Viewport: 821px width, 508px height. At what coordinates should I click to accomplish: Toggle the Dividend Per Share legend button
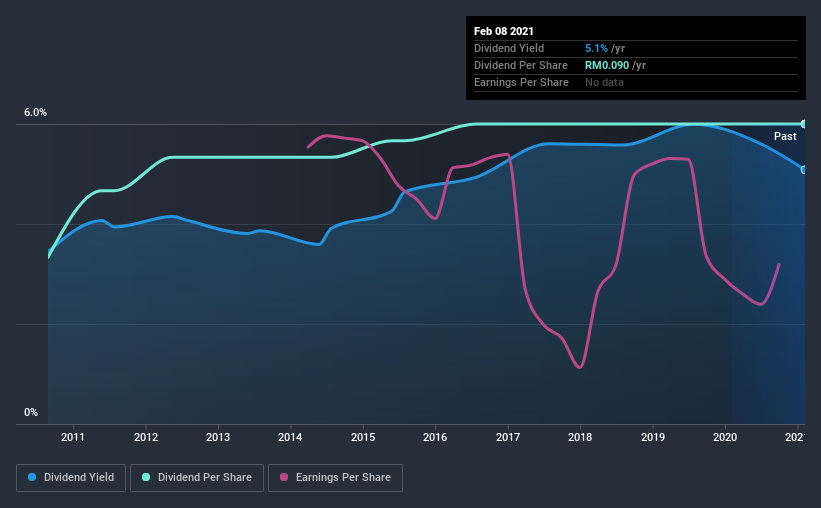[x=197, y=478]
